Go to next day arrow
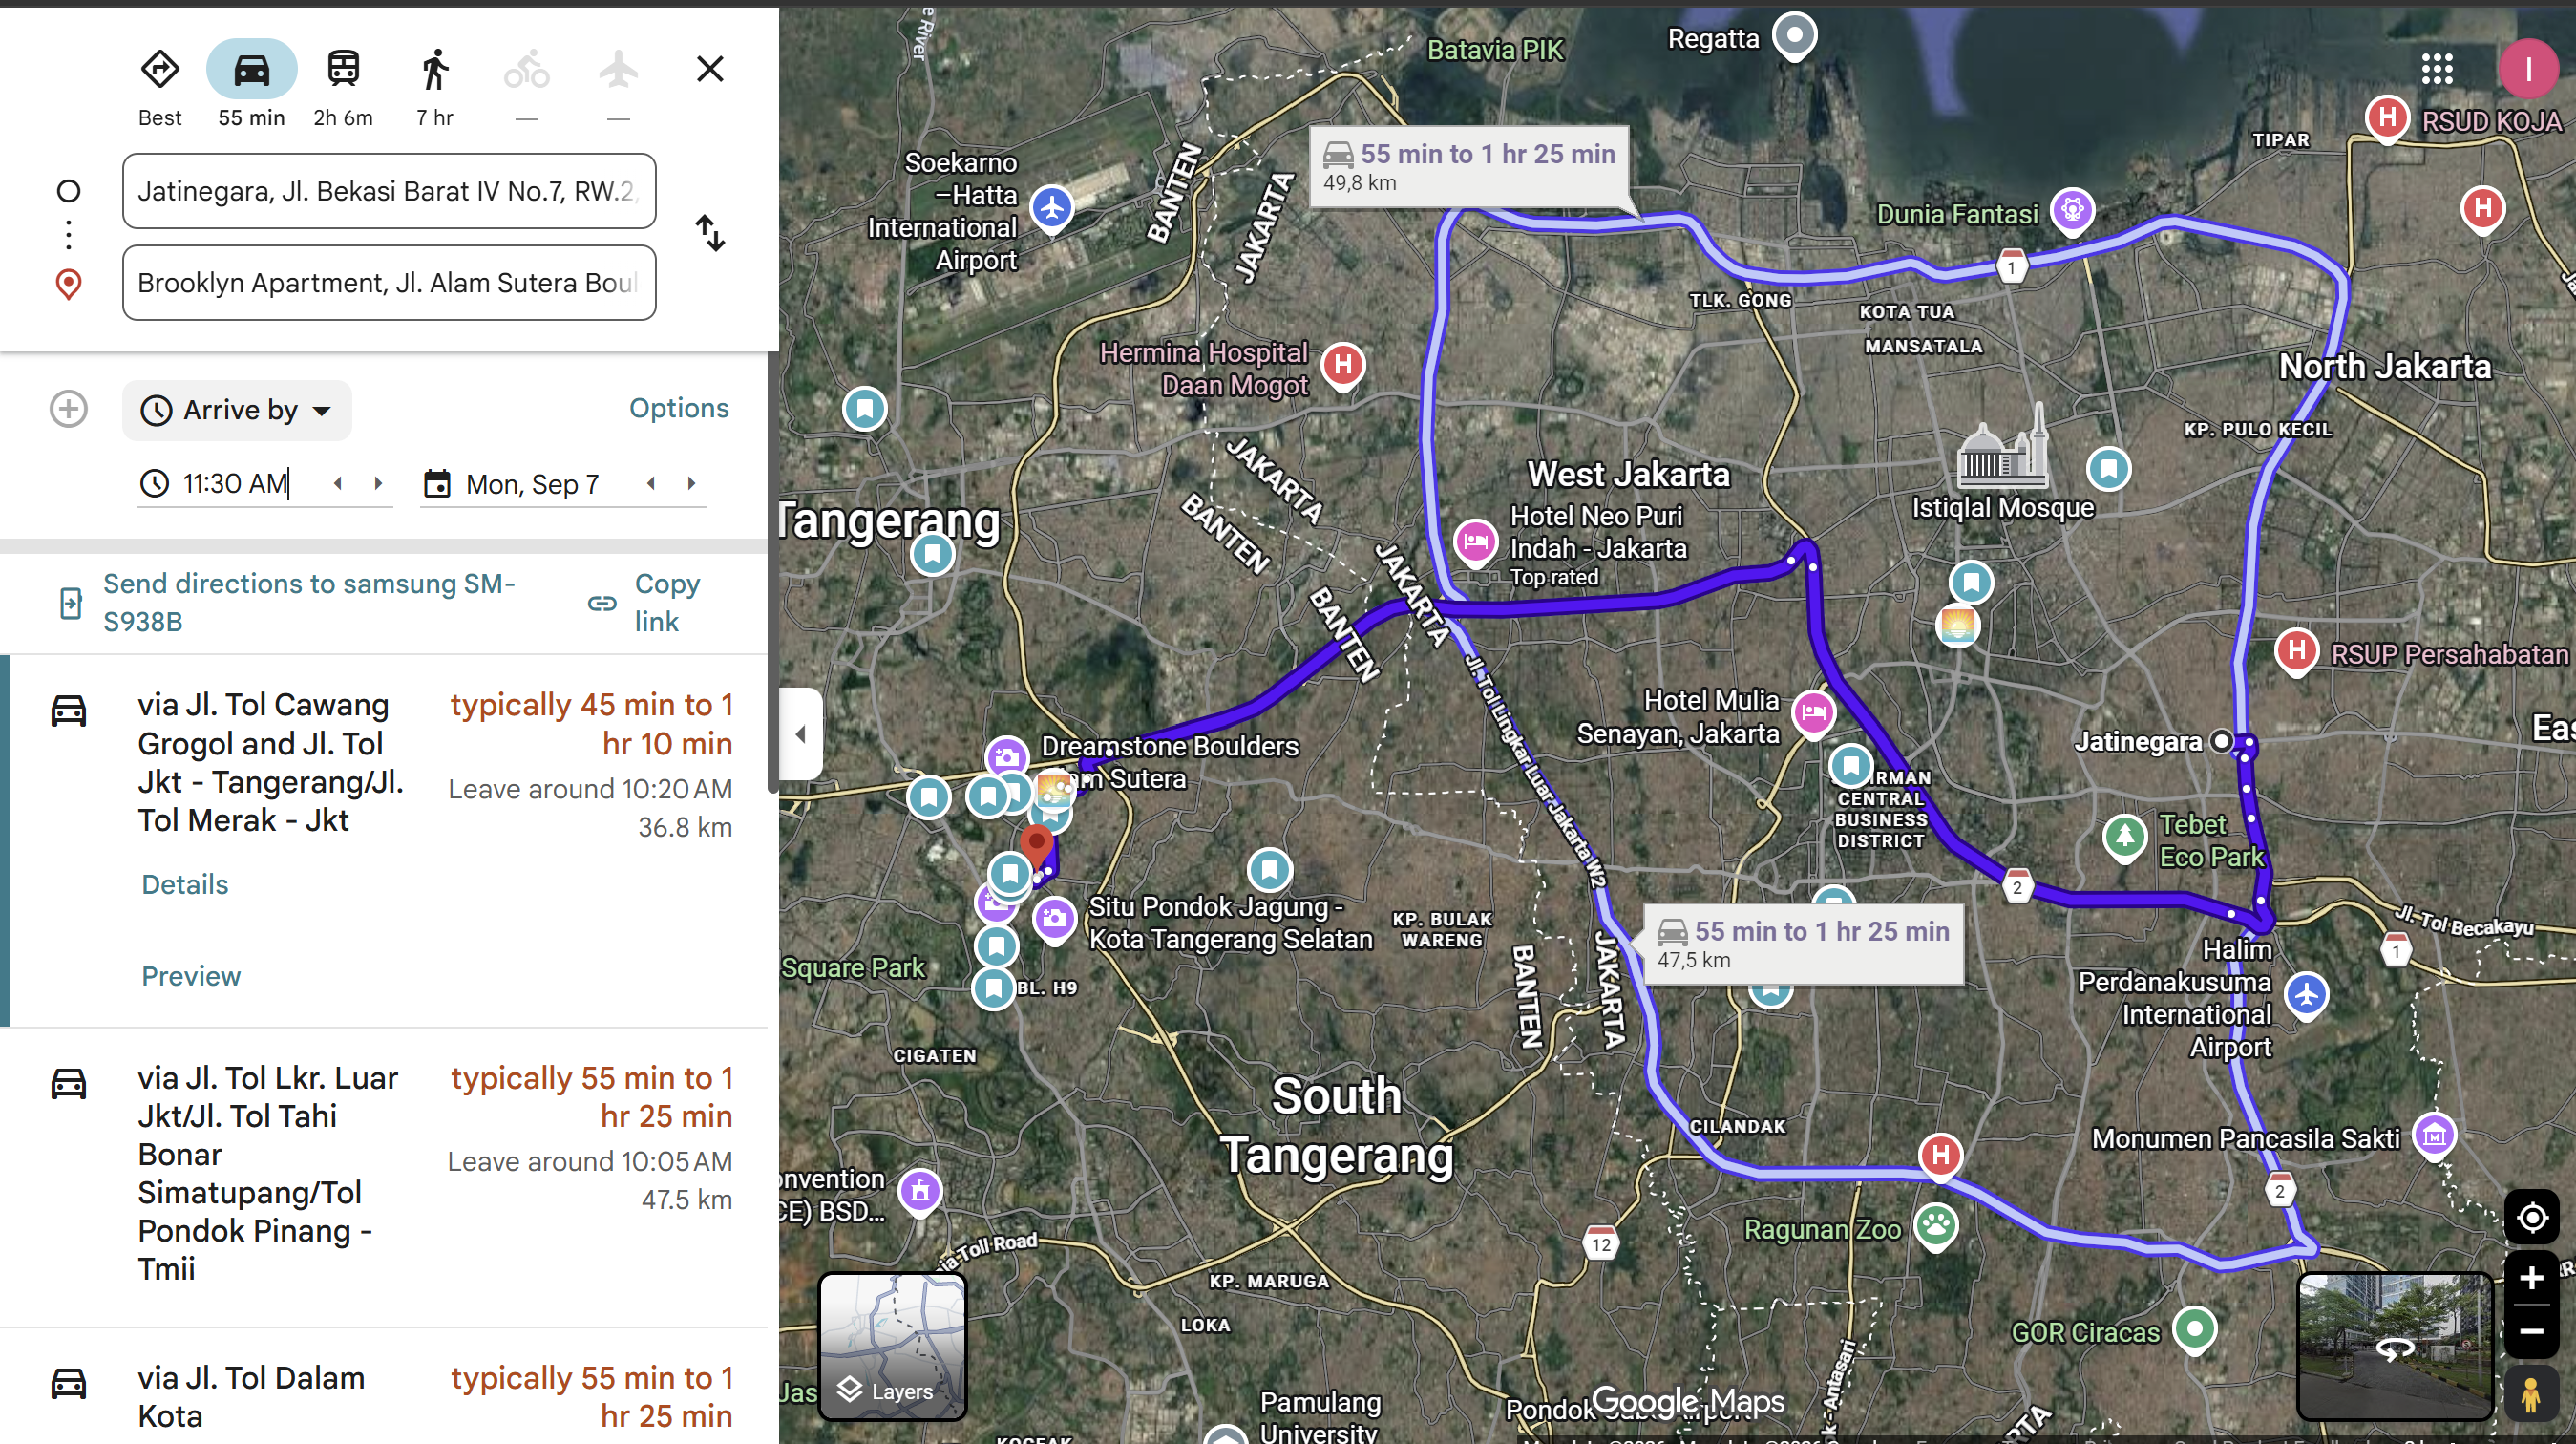Screen dimensions: 2576x1444 pos(691,484)
